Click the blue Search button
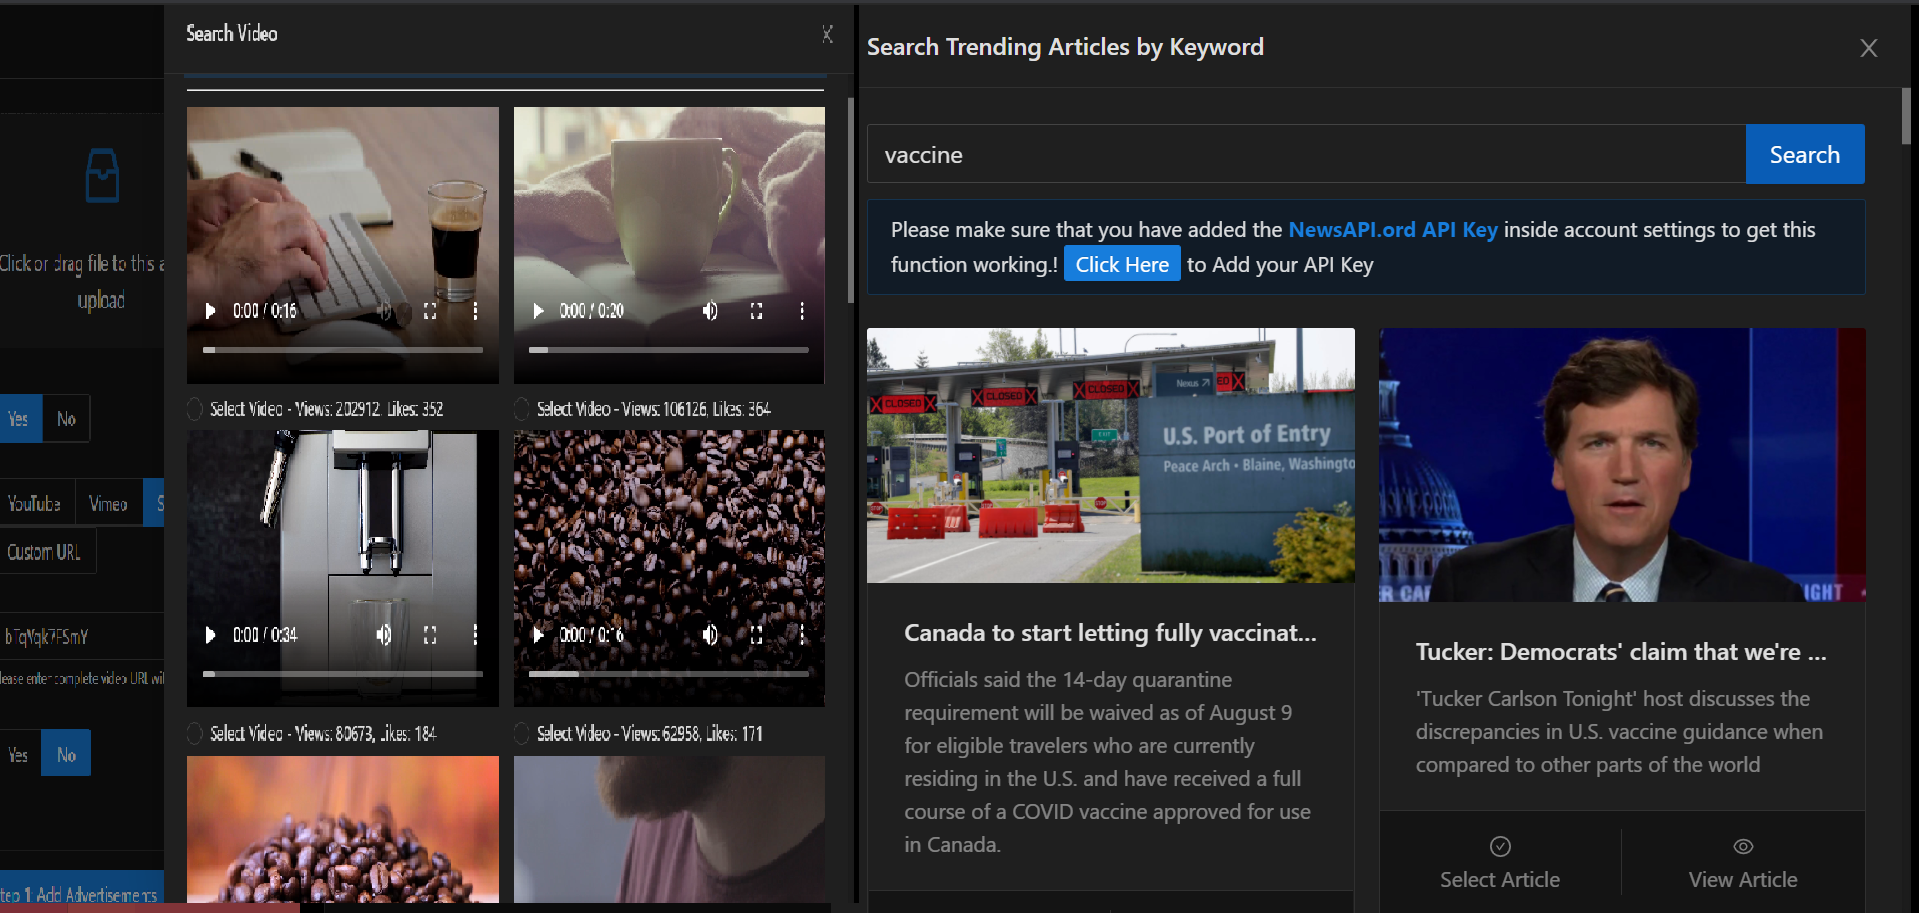Screen dimensions: 1919x913 click(1805, 154)
